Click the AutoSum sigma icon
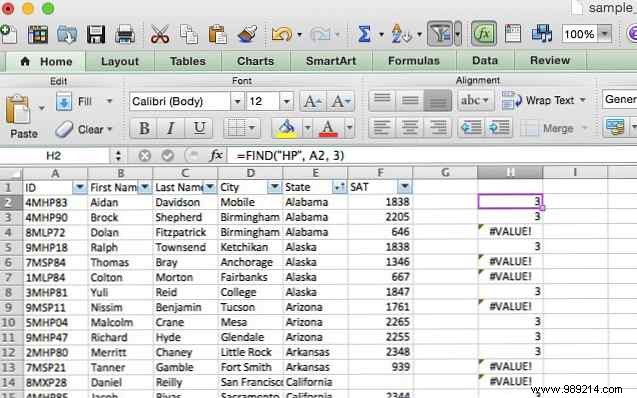 pyautogui.click(x=364, y=34)
